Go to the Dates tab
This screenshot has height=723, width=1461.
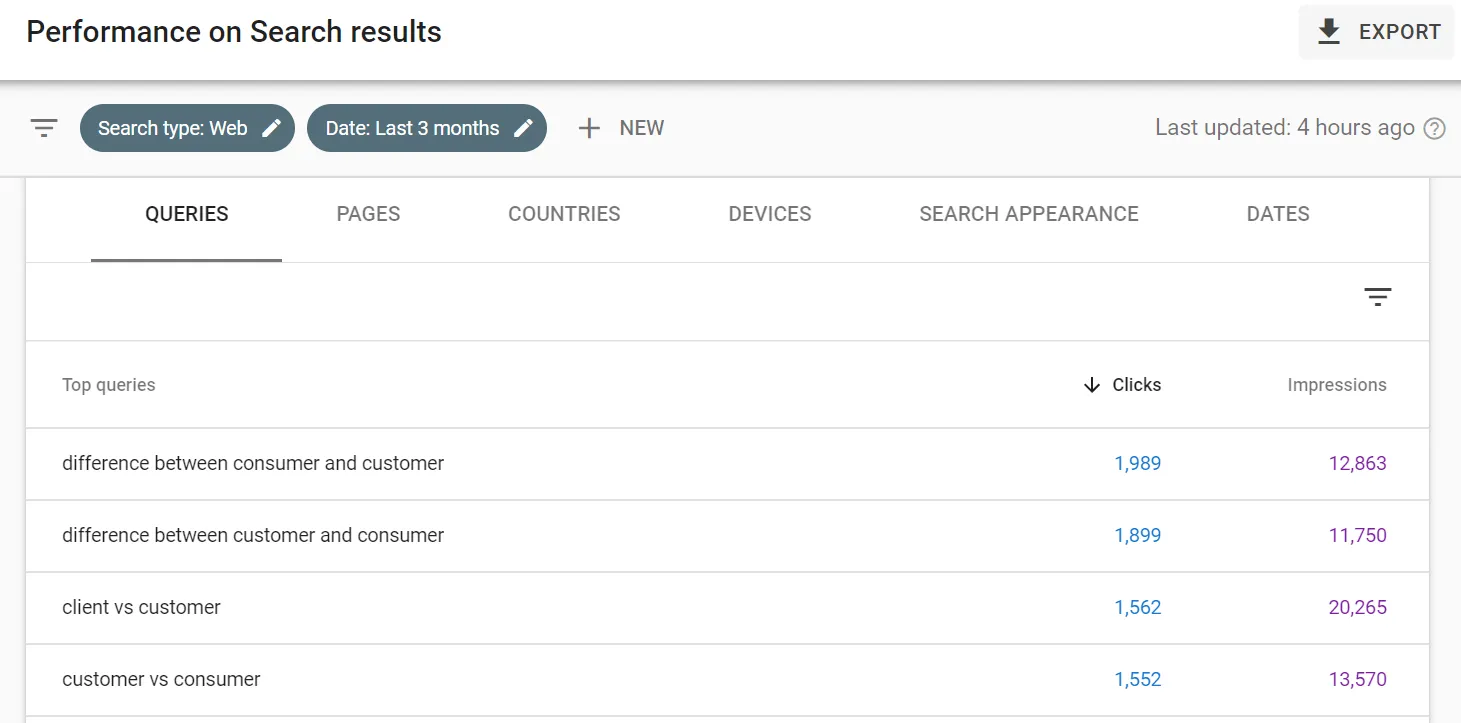(x=1278, y=214)
